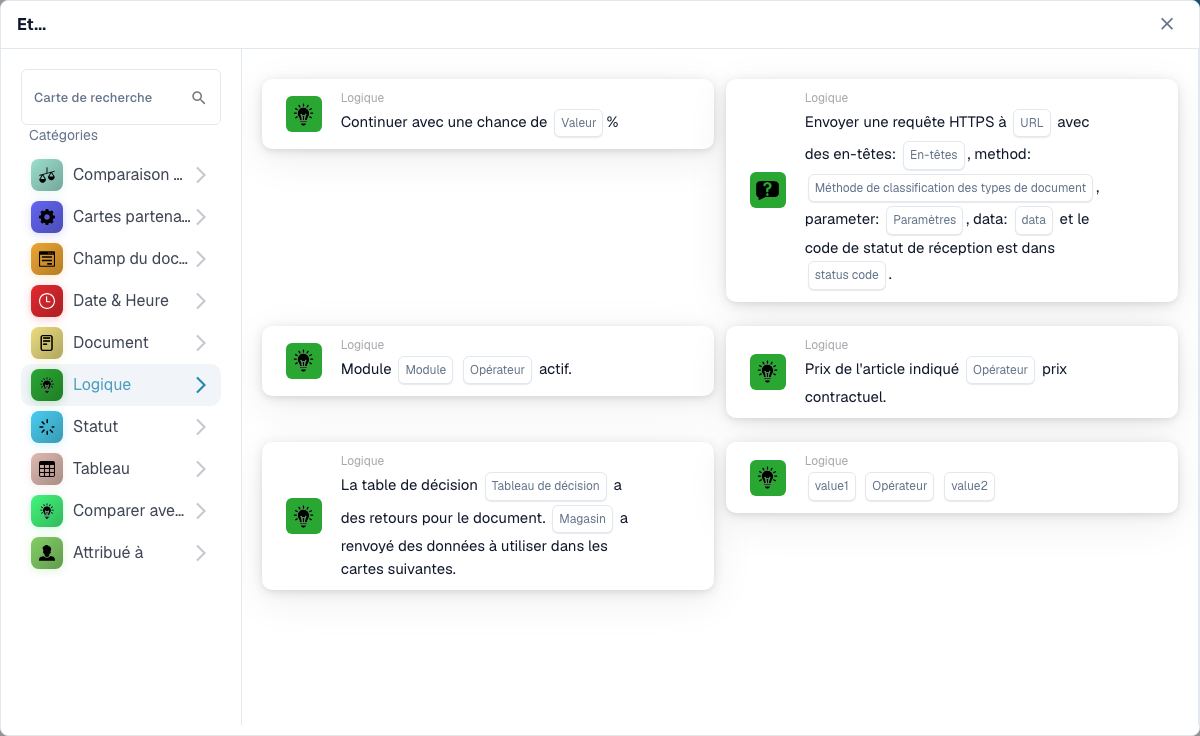Click the Date & Heure clock icon
This screenshot has height=736, width=1200.
47,301
